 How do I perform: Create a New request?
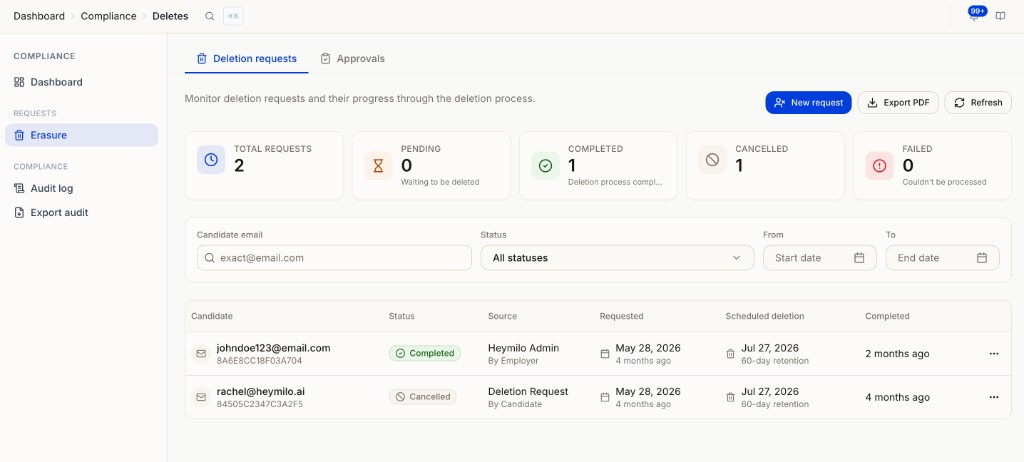pos(808,103)
